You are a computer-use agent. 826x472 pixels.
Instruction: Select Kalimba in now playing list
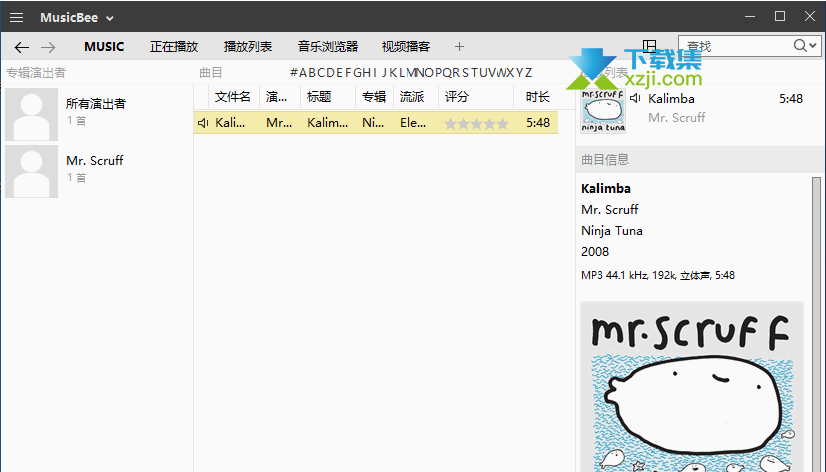(671, 99)
